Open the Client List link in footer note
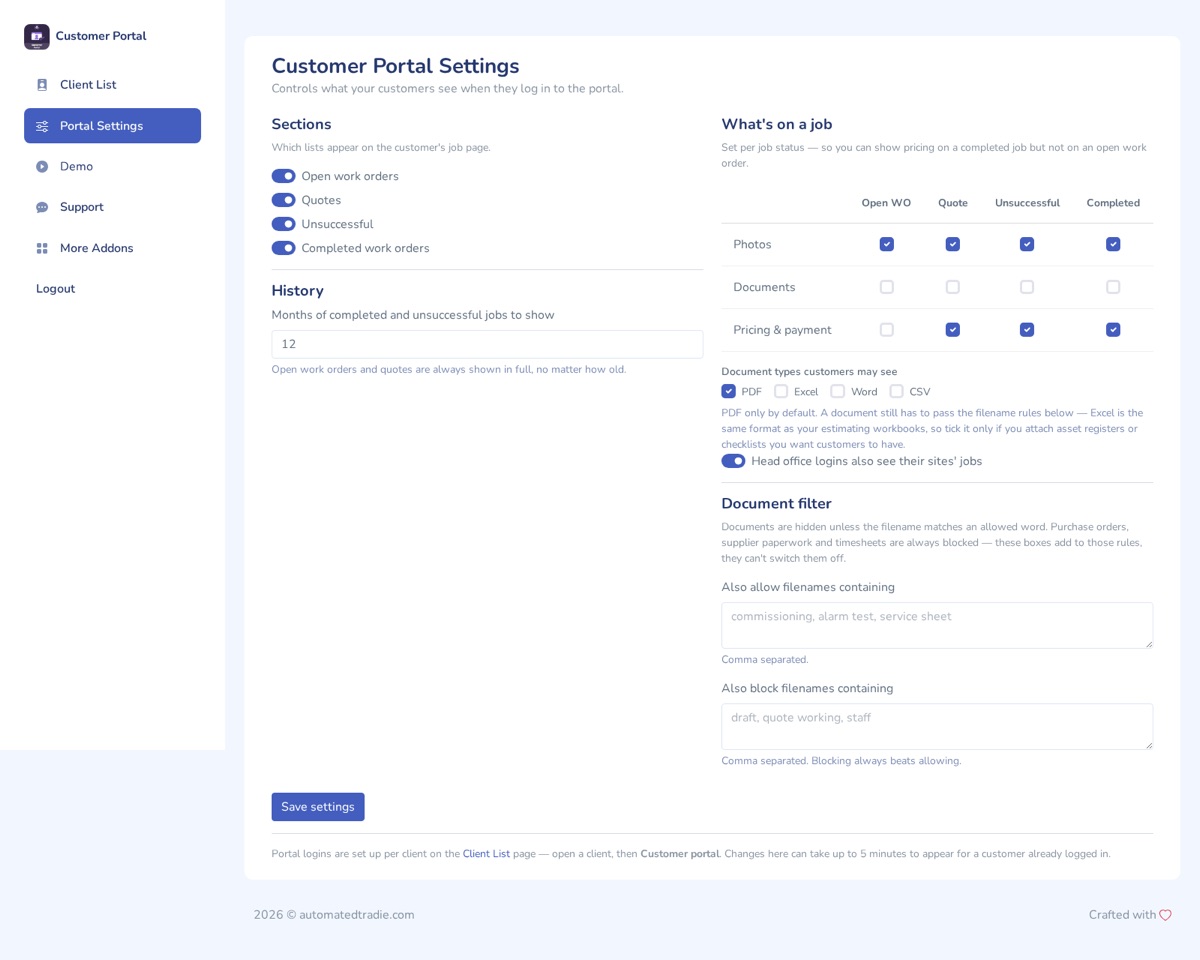This screenshot has width=1200, height=960. pyautogui.click(x=486, y=854)
